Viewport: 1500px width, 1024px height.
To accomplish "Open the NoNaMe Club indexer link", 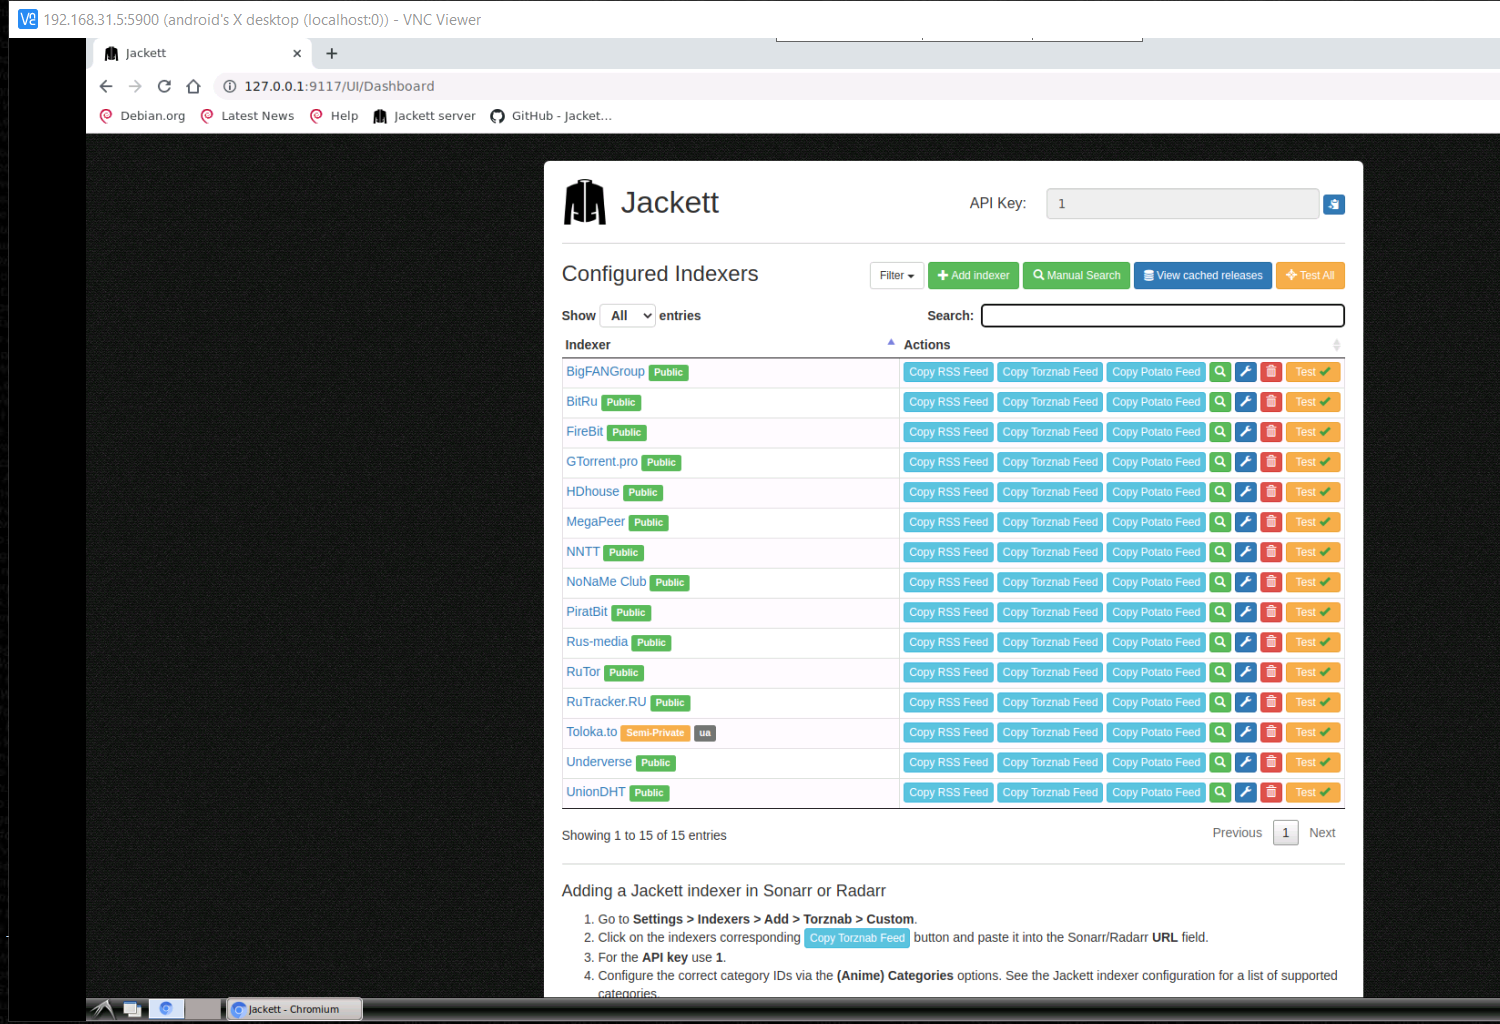I will tap(606, 581).
